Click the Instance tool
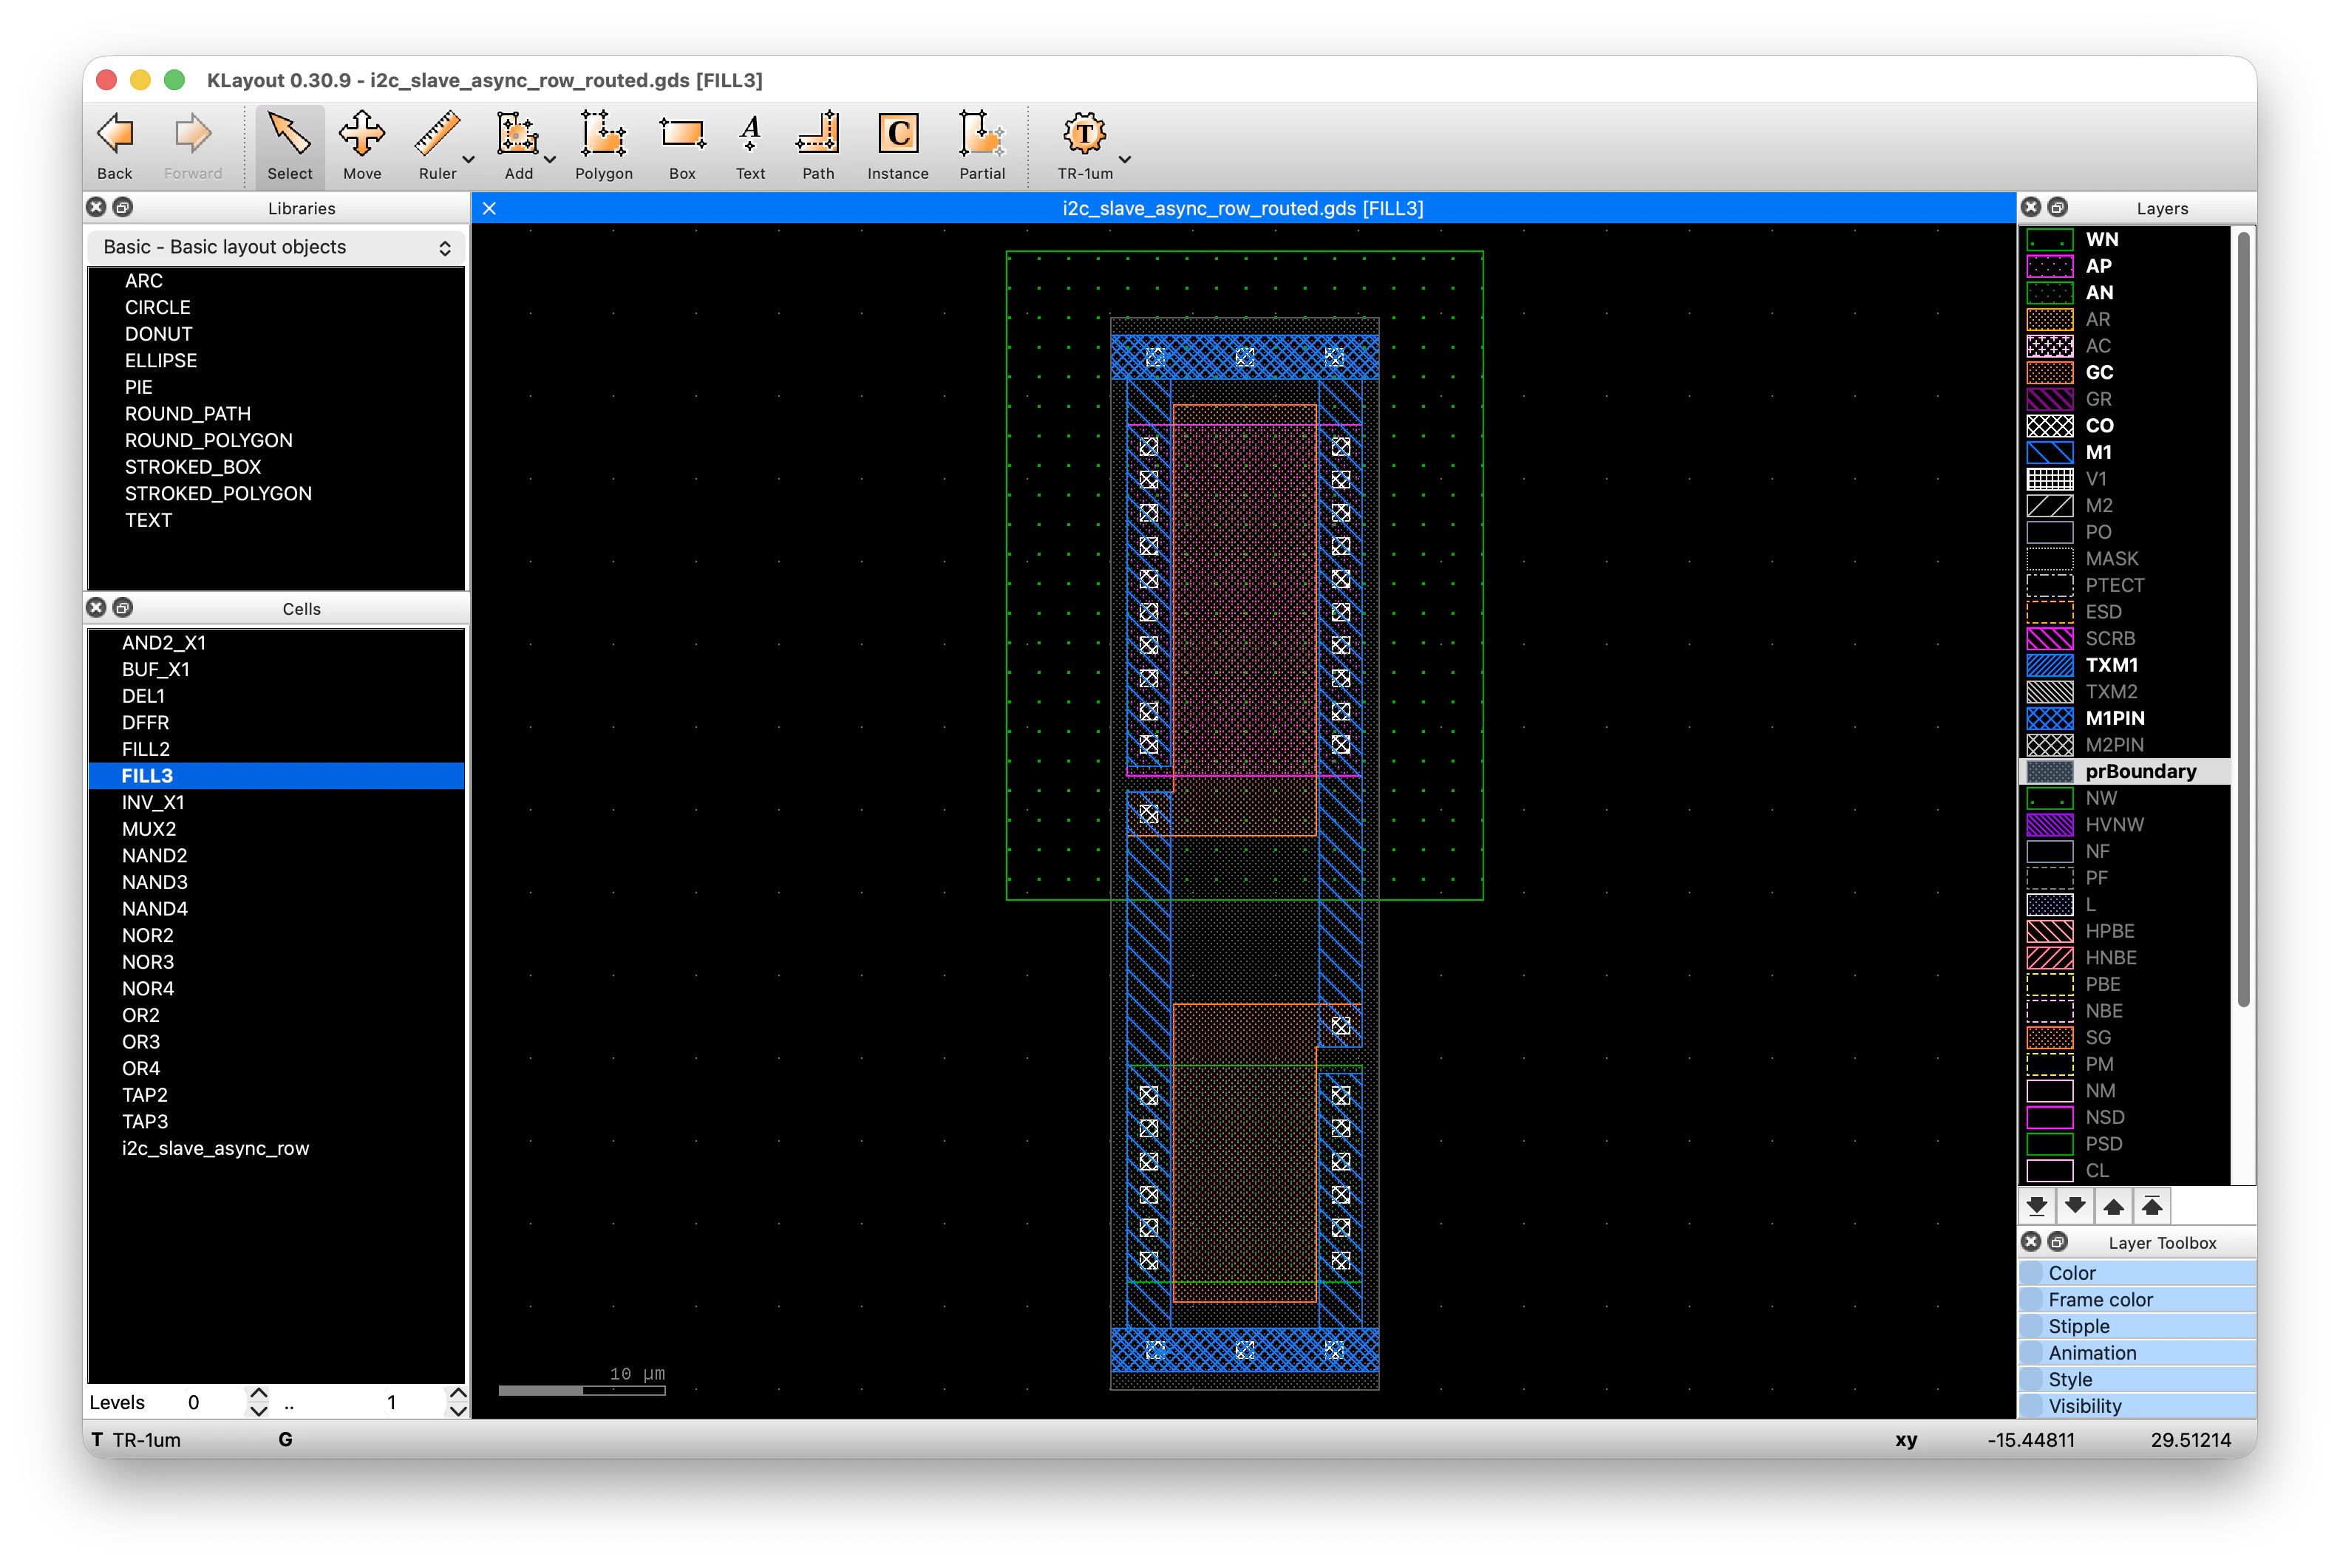 pyautogui.click(x=898, y=146)
